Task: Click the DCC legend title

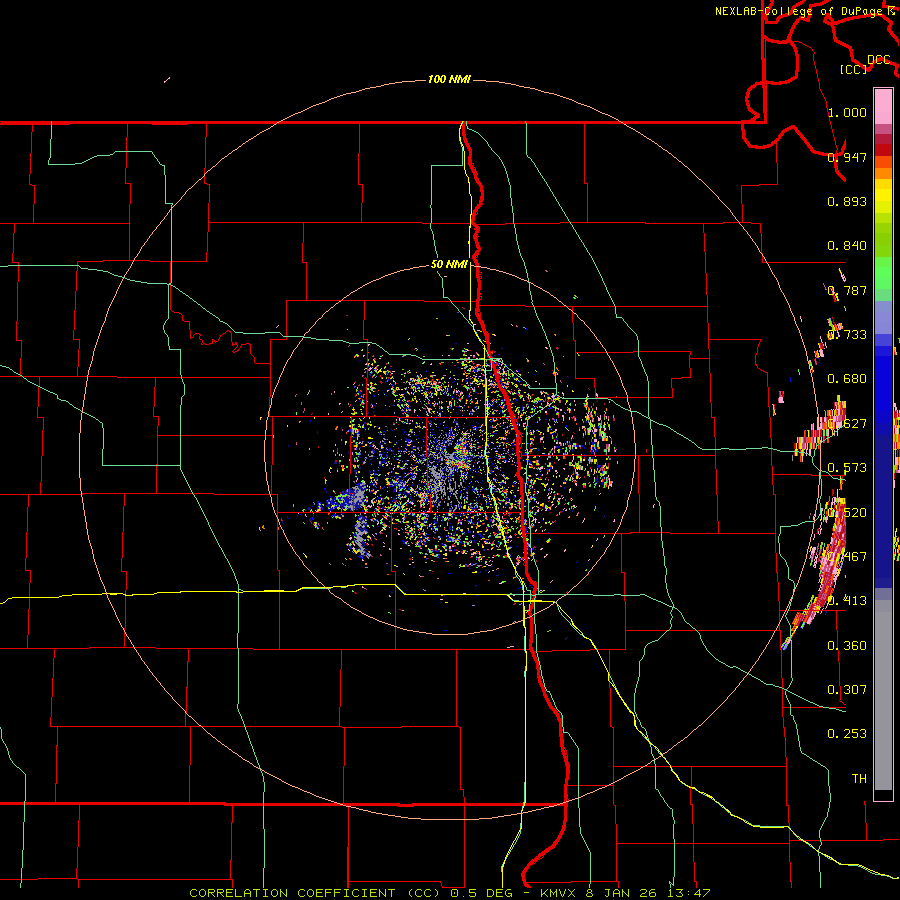Action: (x=878, y=60)
